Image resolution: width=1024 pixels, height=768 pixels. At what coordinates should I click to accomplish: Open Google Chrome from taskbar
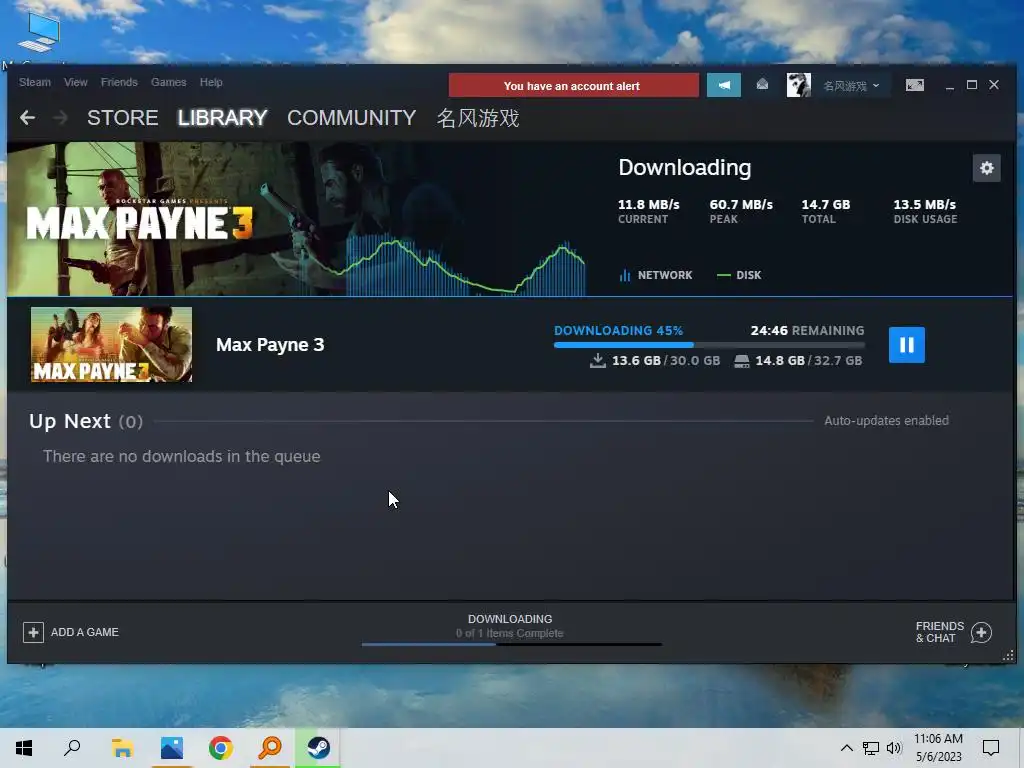click(x=221, y=748)
